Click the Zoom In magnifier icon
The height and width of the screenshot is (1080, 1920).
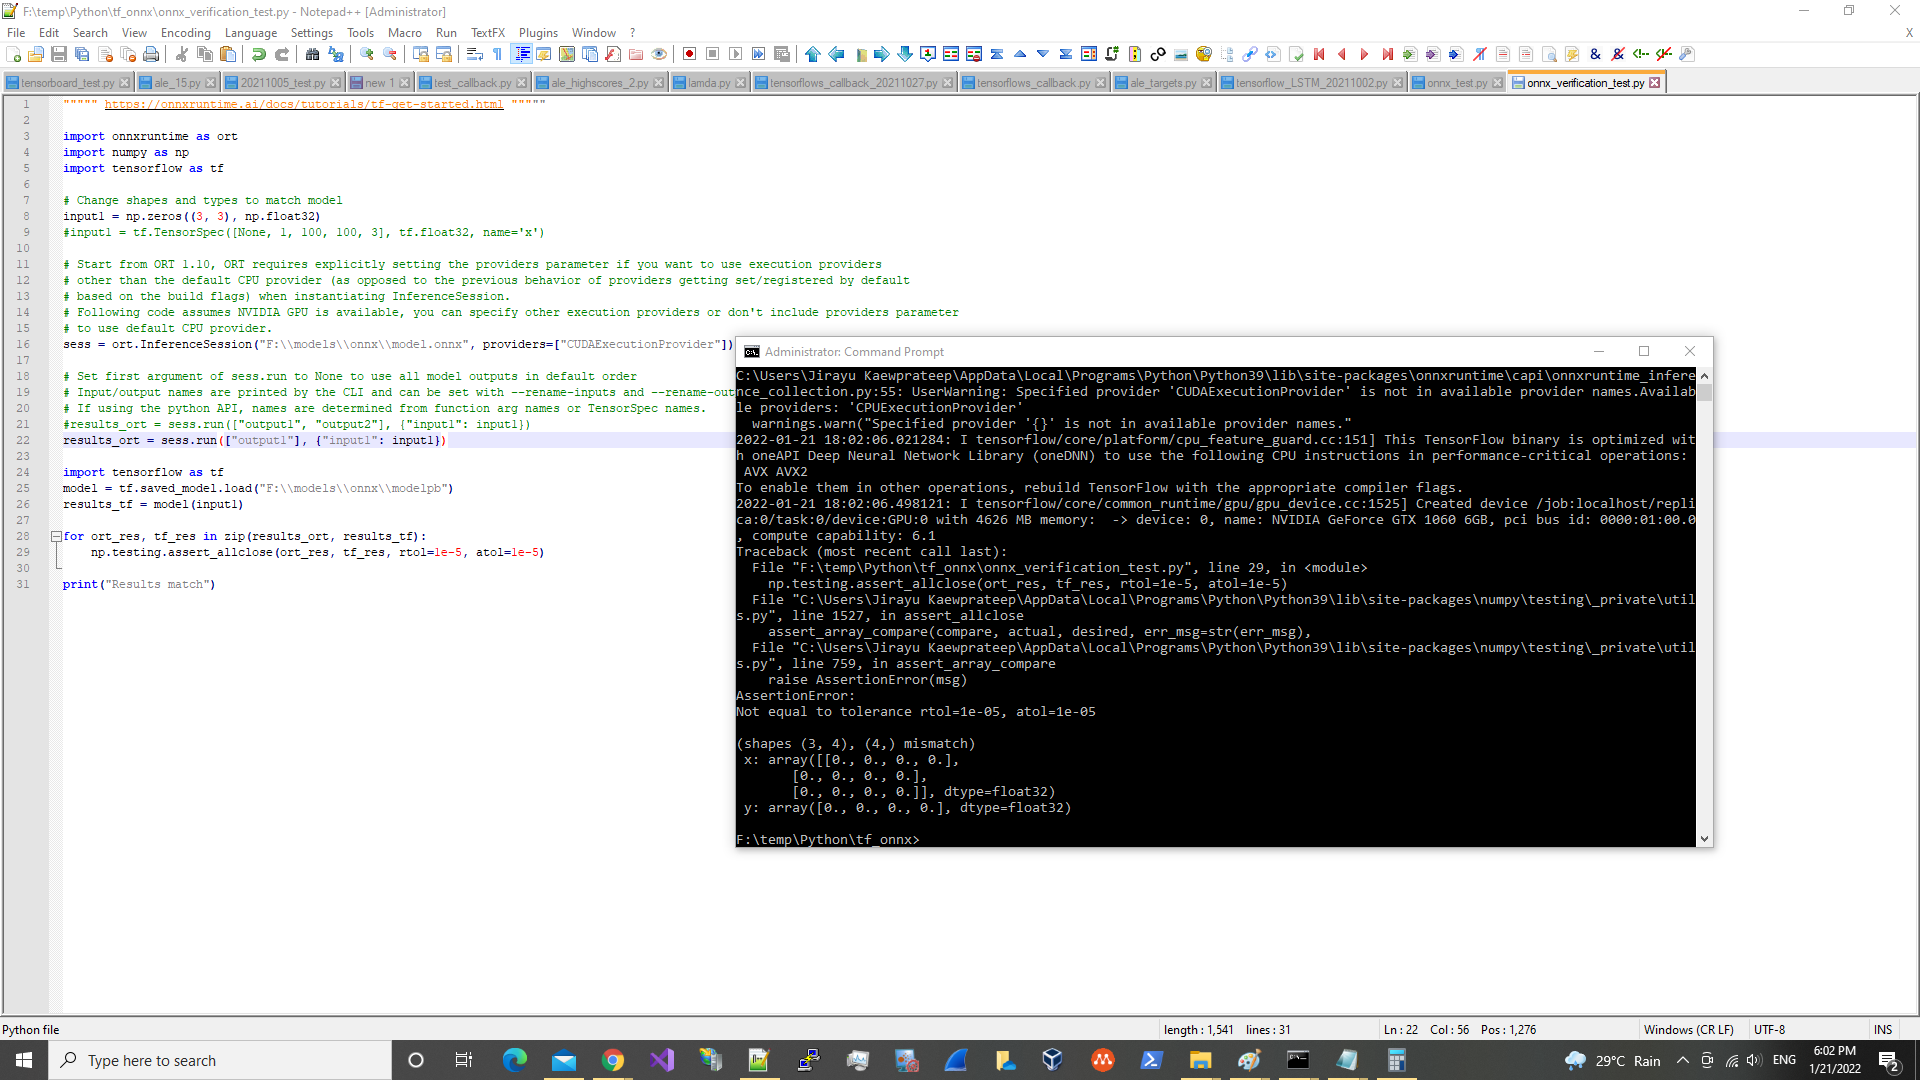pyautogui.click(x=367, y=54)
